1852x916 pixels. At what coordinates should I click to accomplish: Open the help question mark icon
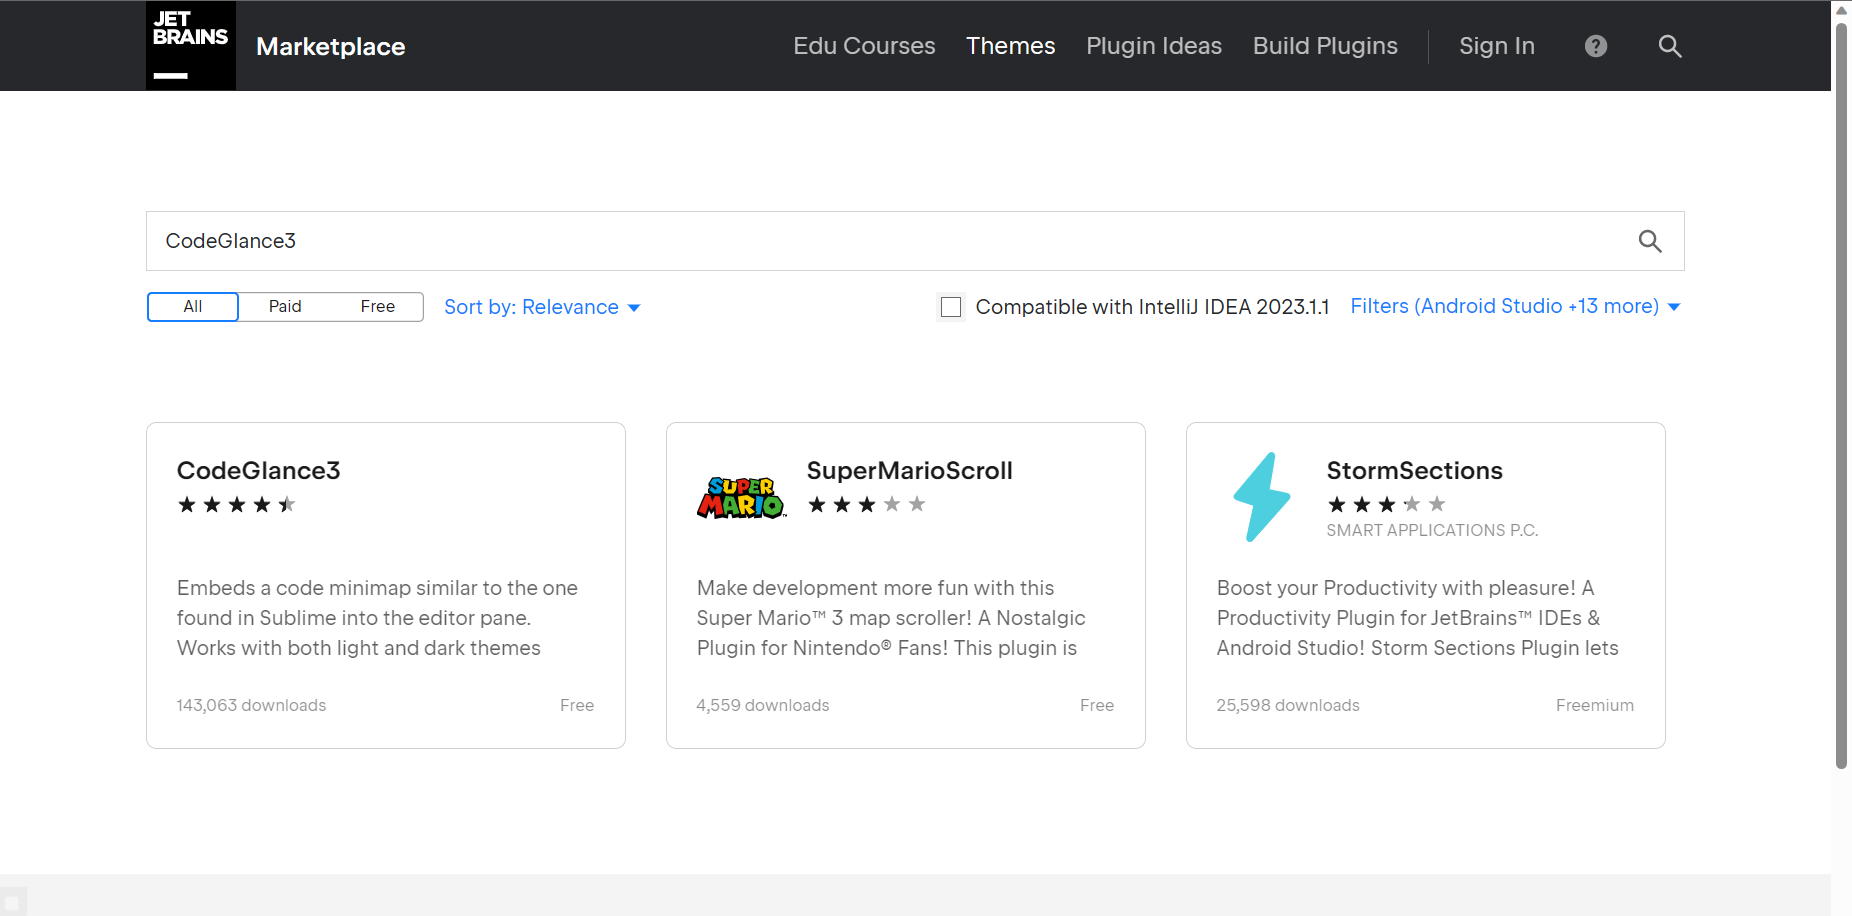[x=1596, y=46]
